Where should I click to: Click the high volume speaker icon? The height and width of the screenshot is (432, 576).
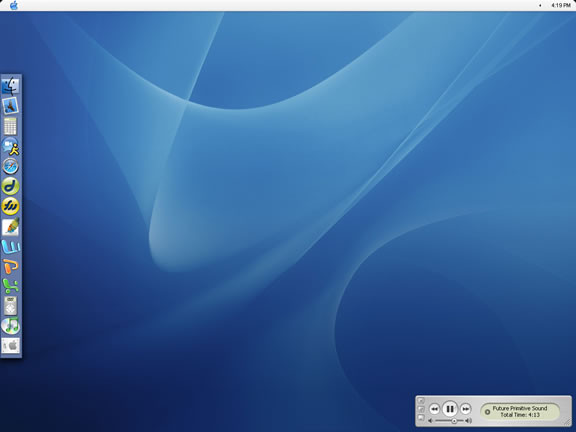468,421
